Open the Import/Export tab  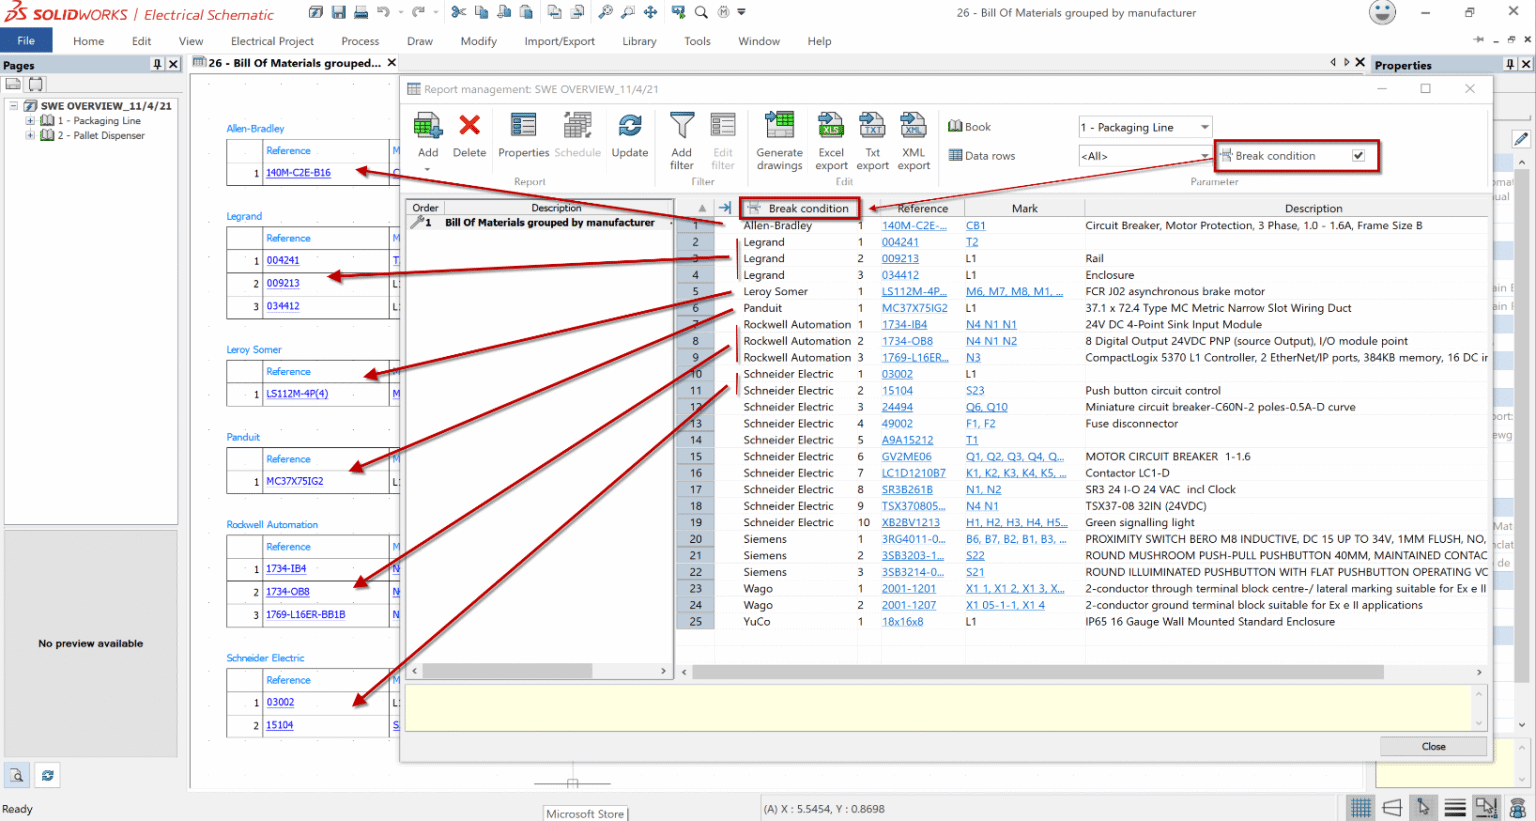559,41
